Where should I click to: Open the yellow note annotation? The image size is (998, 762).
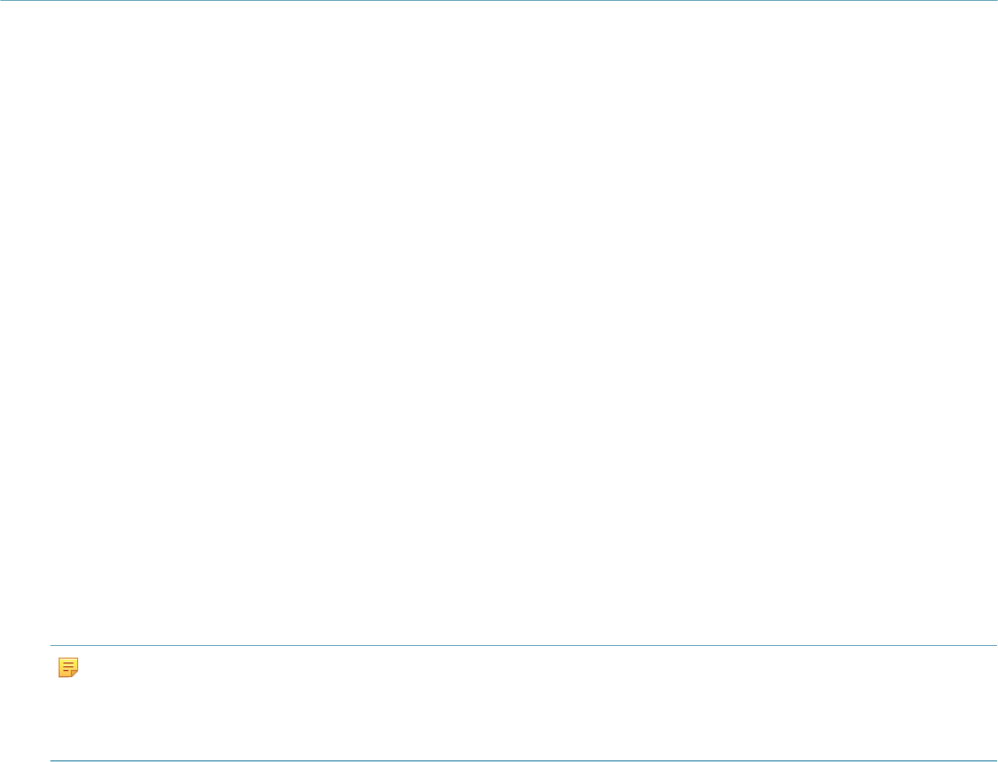[68, 667]
